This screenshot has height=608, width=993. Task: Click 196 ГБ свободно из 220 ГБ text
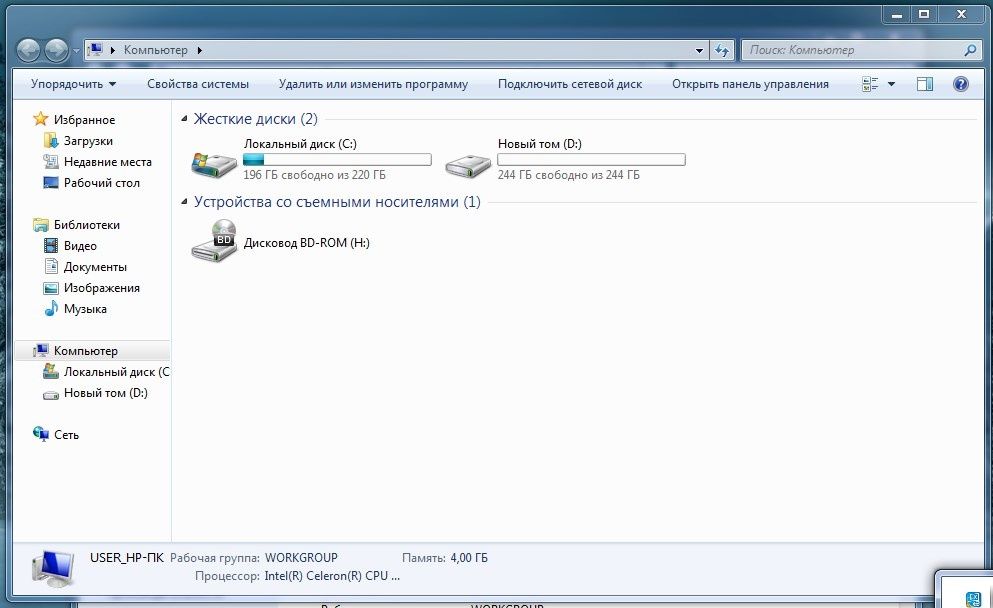(x=314, y=175)
